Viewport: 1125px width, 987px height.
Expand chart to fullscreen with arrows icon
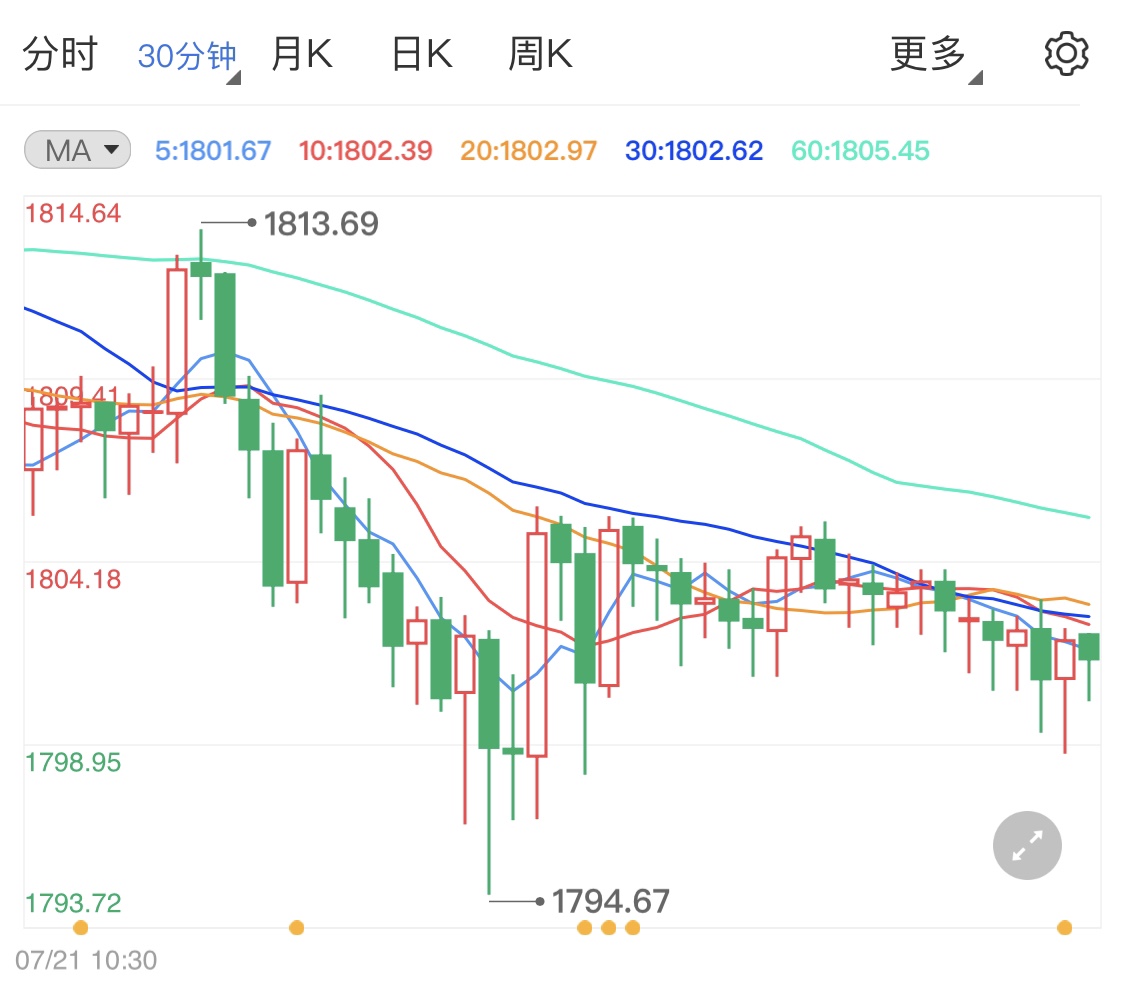pos(1026,845)
